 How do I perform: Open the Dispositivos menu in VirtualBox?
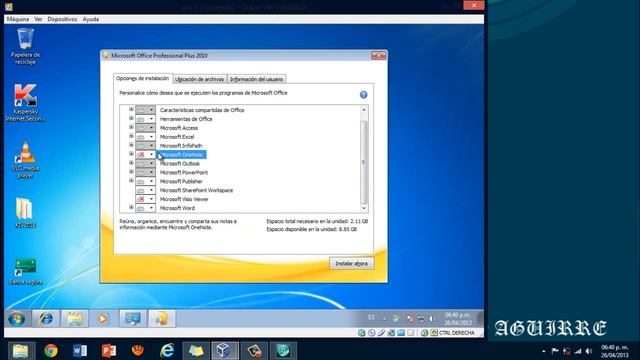pyautogui.click(x=62, y=19)
